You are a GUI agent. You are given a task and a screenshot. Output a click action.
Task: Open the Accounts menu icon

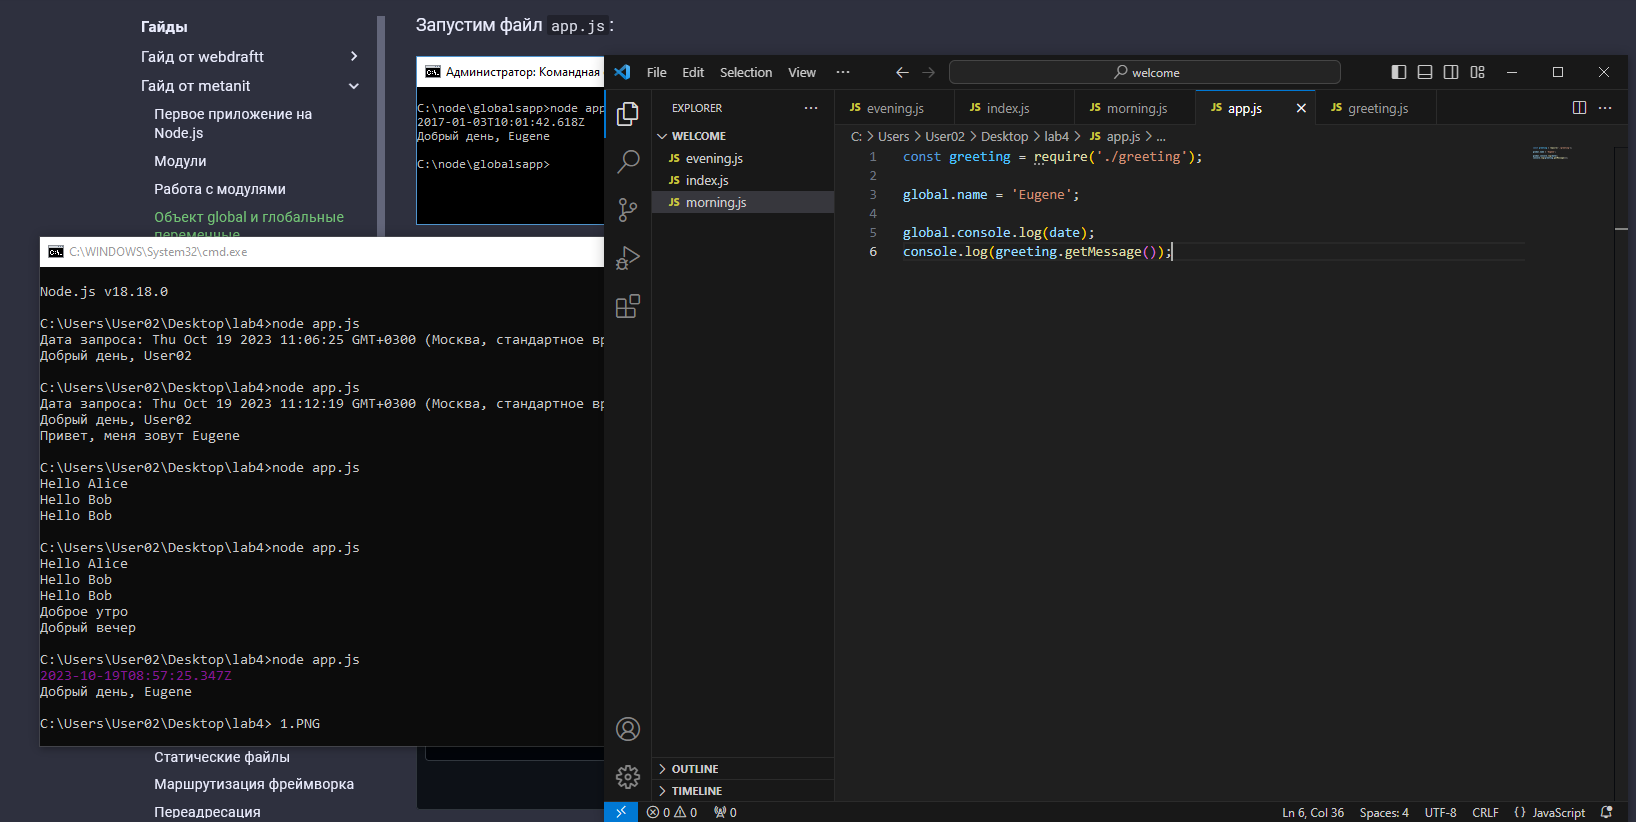tap(628, 729)
